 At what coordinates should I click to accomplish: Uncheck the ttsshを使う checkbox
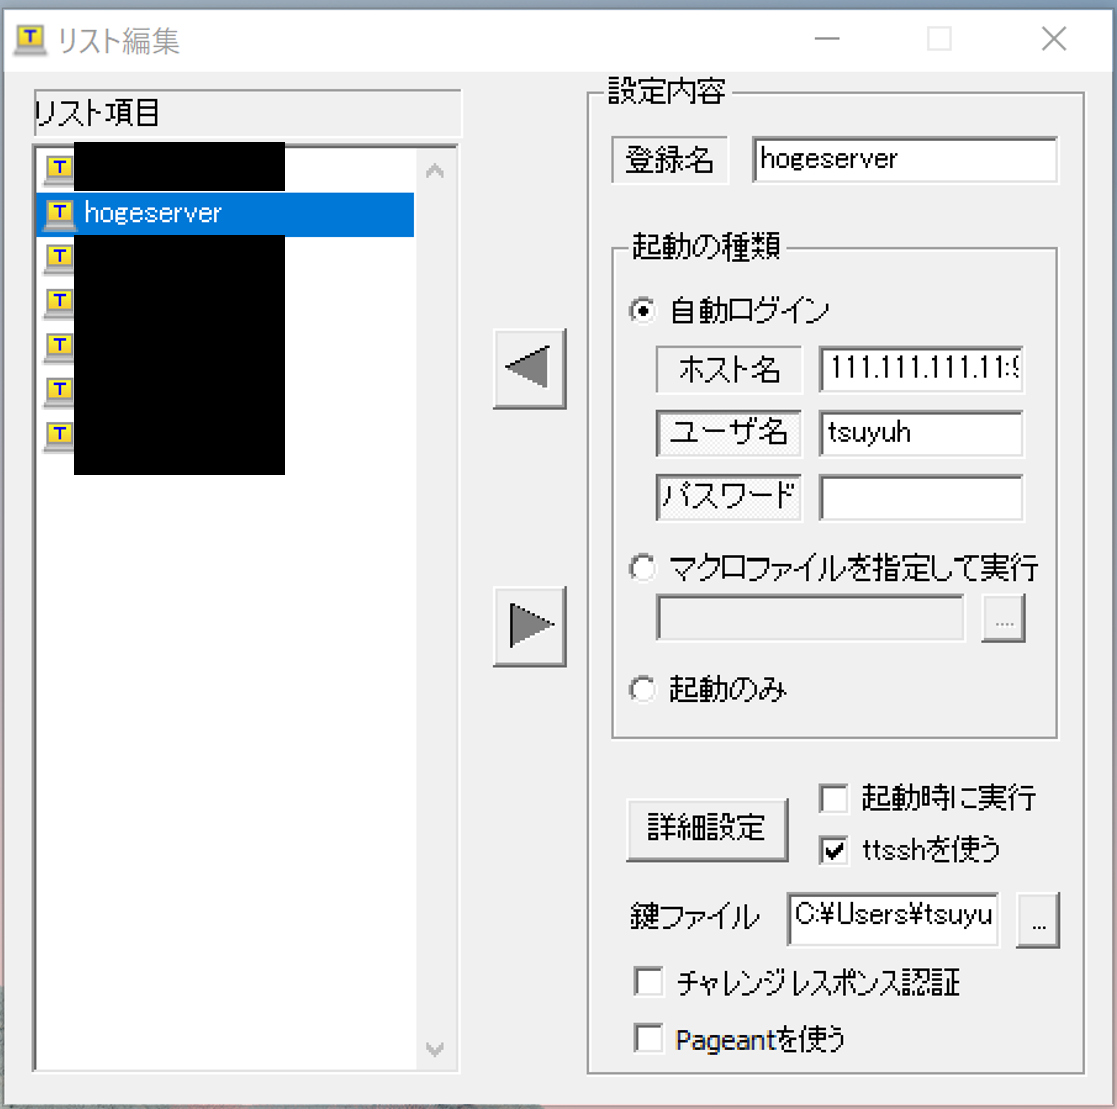pos(833,850)
